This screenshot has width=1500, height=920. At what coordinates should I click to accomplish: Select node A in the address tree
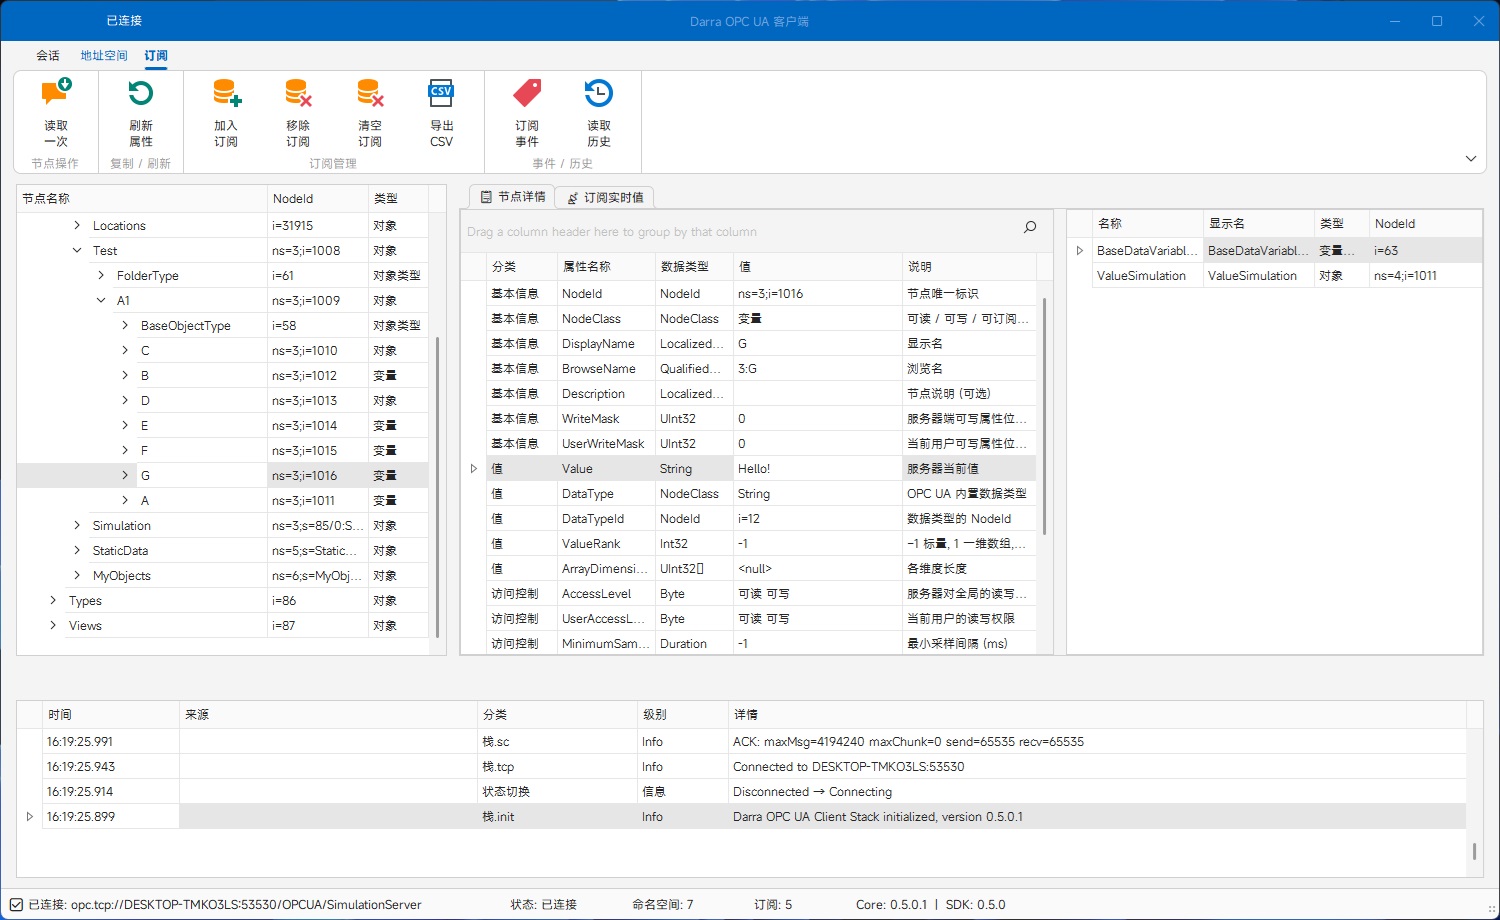pyautogui.click(x=223, y=501)
